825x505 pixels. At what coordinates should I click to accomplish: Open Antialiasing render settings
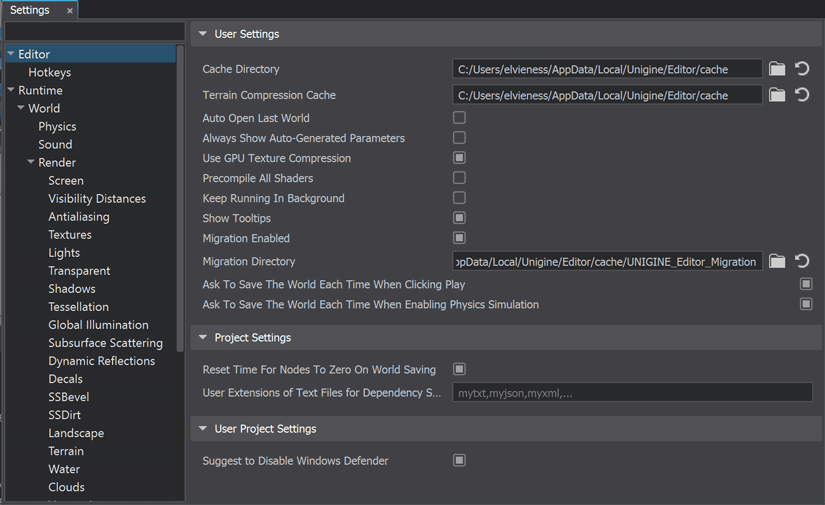79,217
